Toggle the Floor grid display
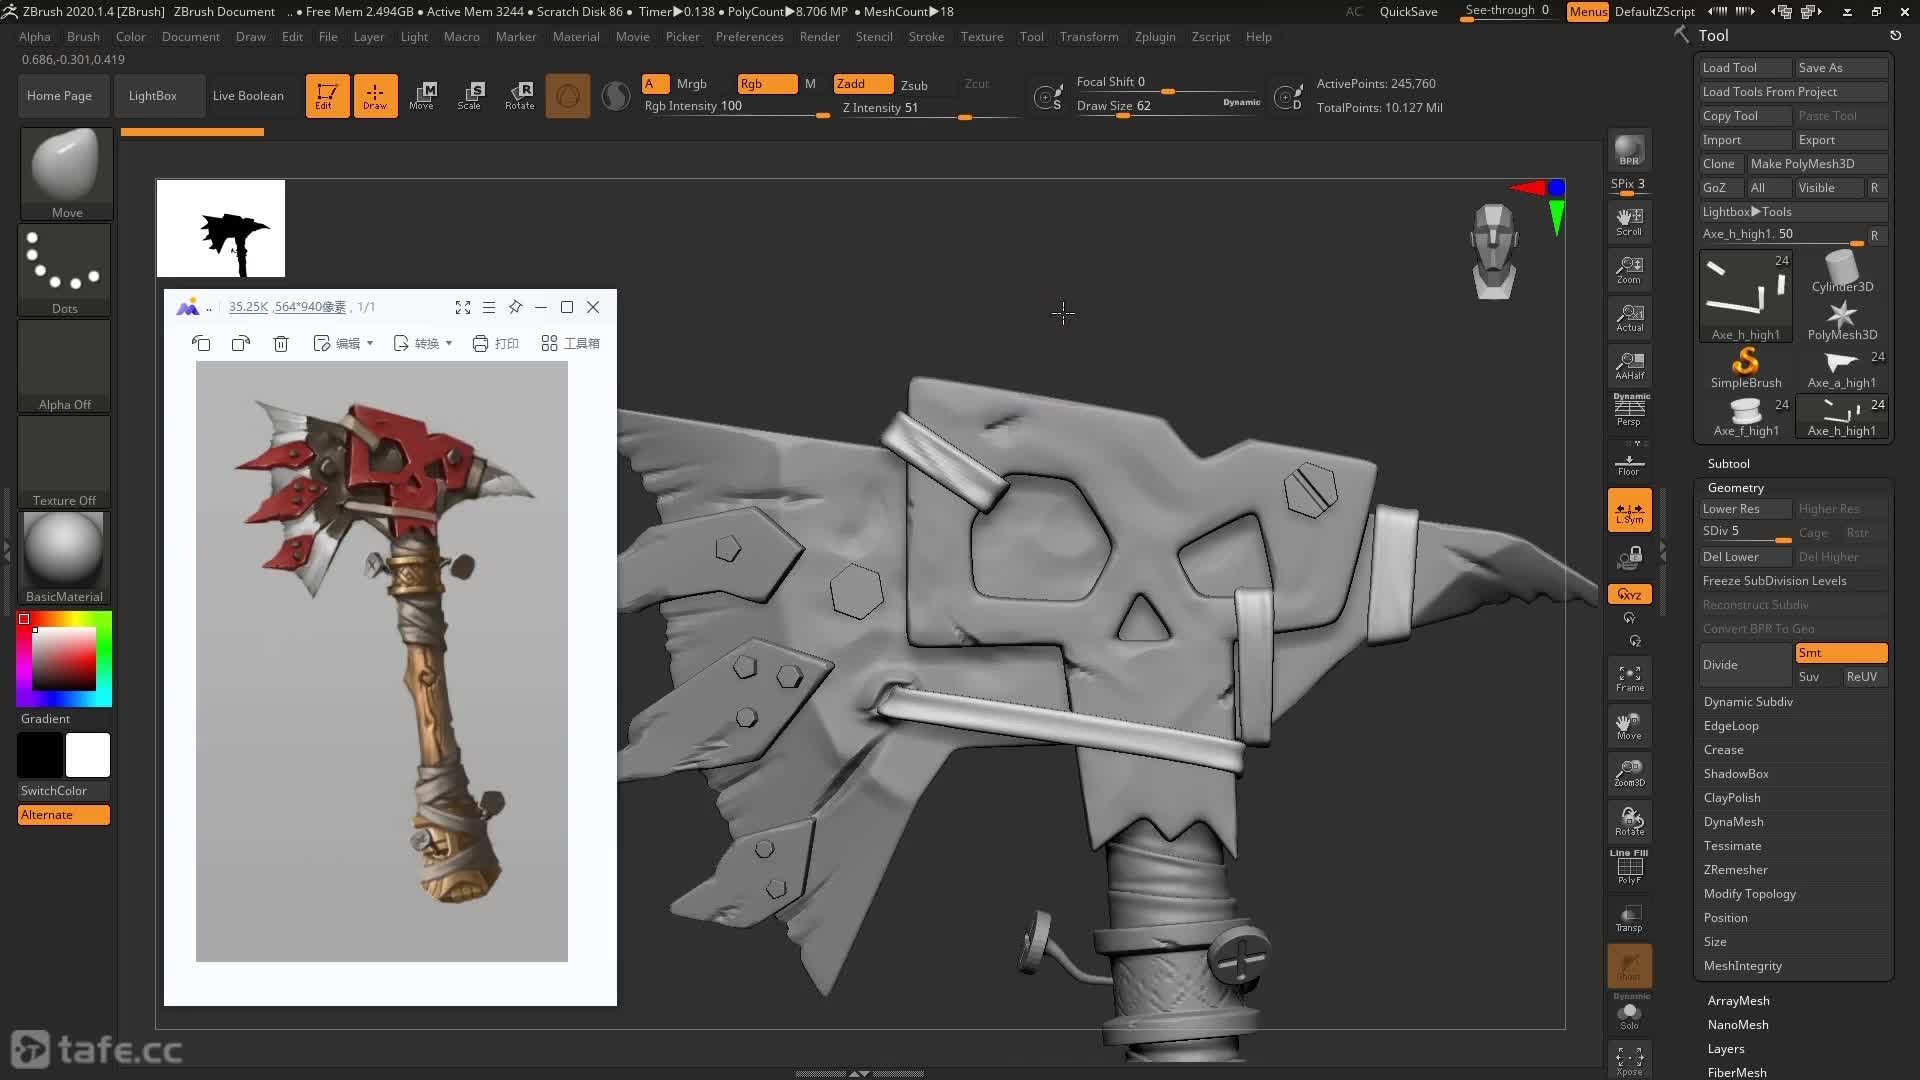Viewport: 1920px width, 1080px height. point(1629,462)
